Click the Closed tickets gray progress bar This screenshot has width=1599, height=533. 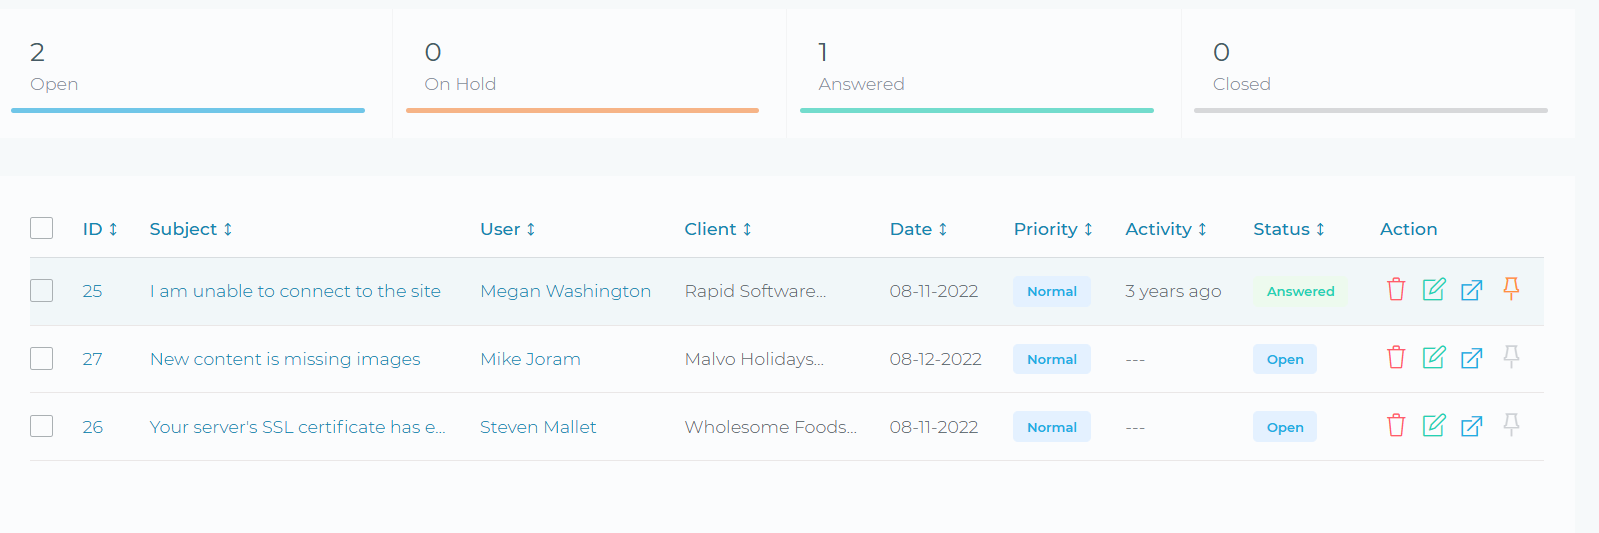(1370, 110)
